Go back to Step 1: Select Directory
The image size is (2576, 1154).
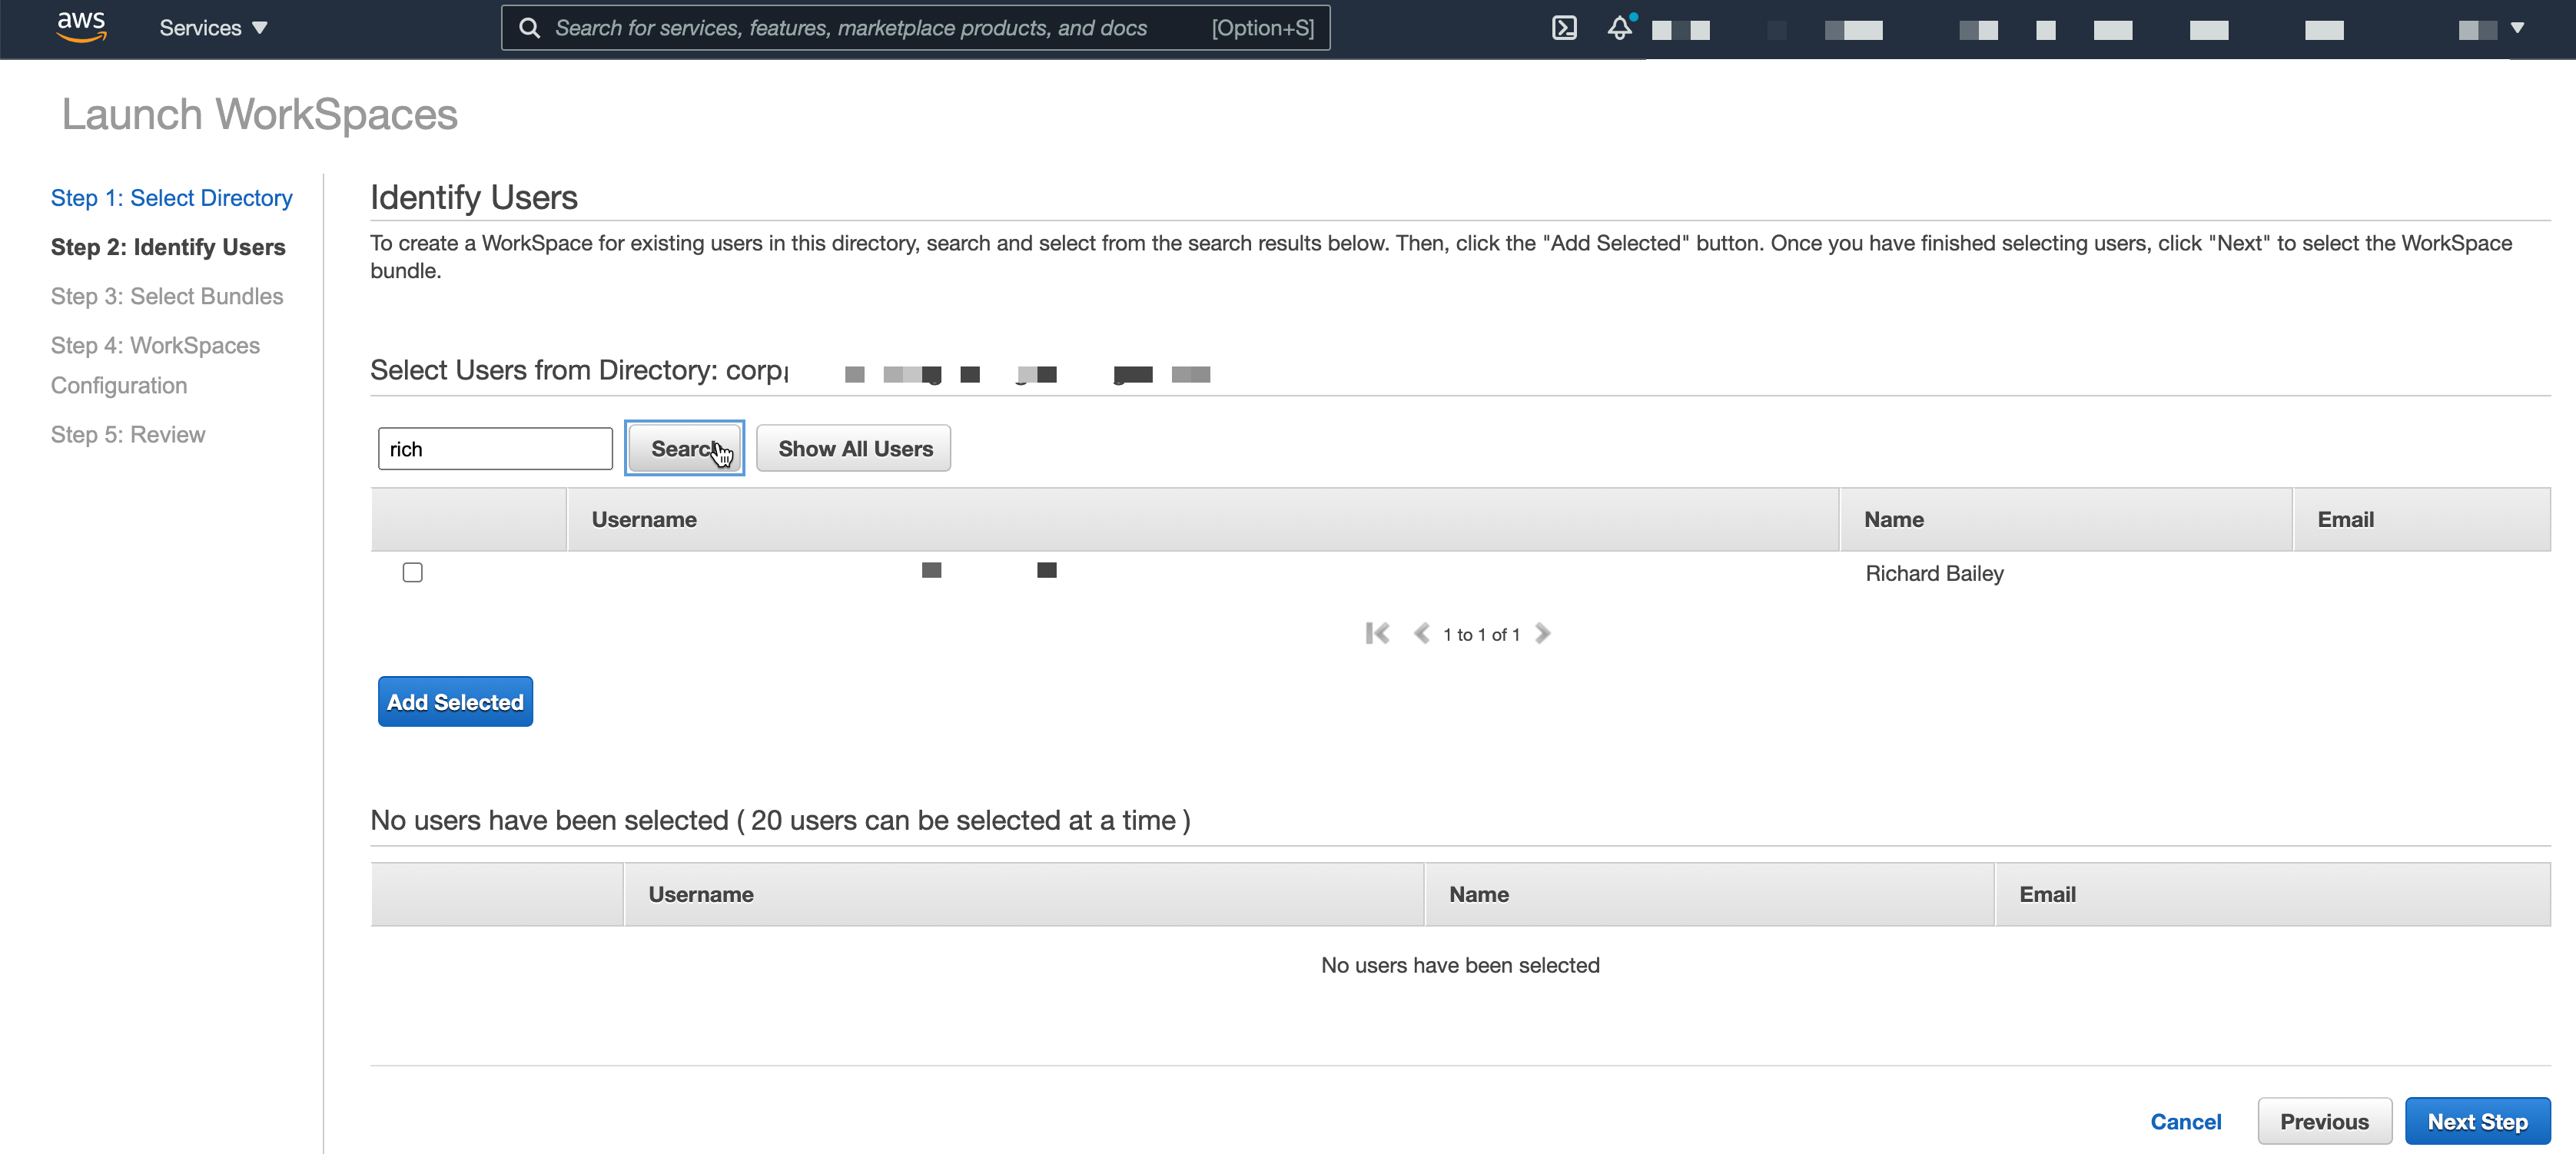pyautogui.click(x=172, y=198)
